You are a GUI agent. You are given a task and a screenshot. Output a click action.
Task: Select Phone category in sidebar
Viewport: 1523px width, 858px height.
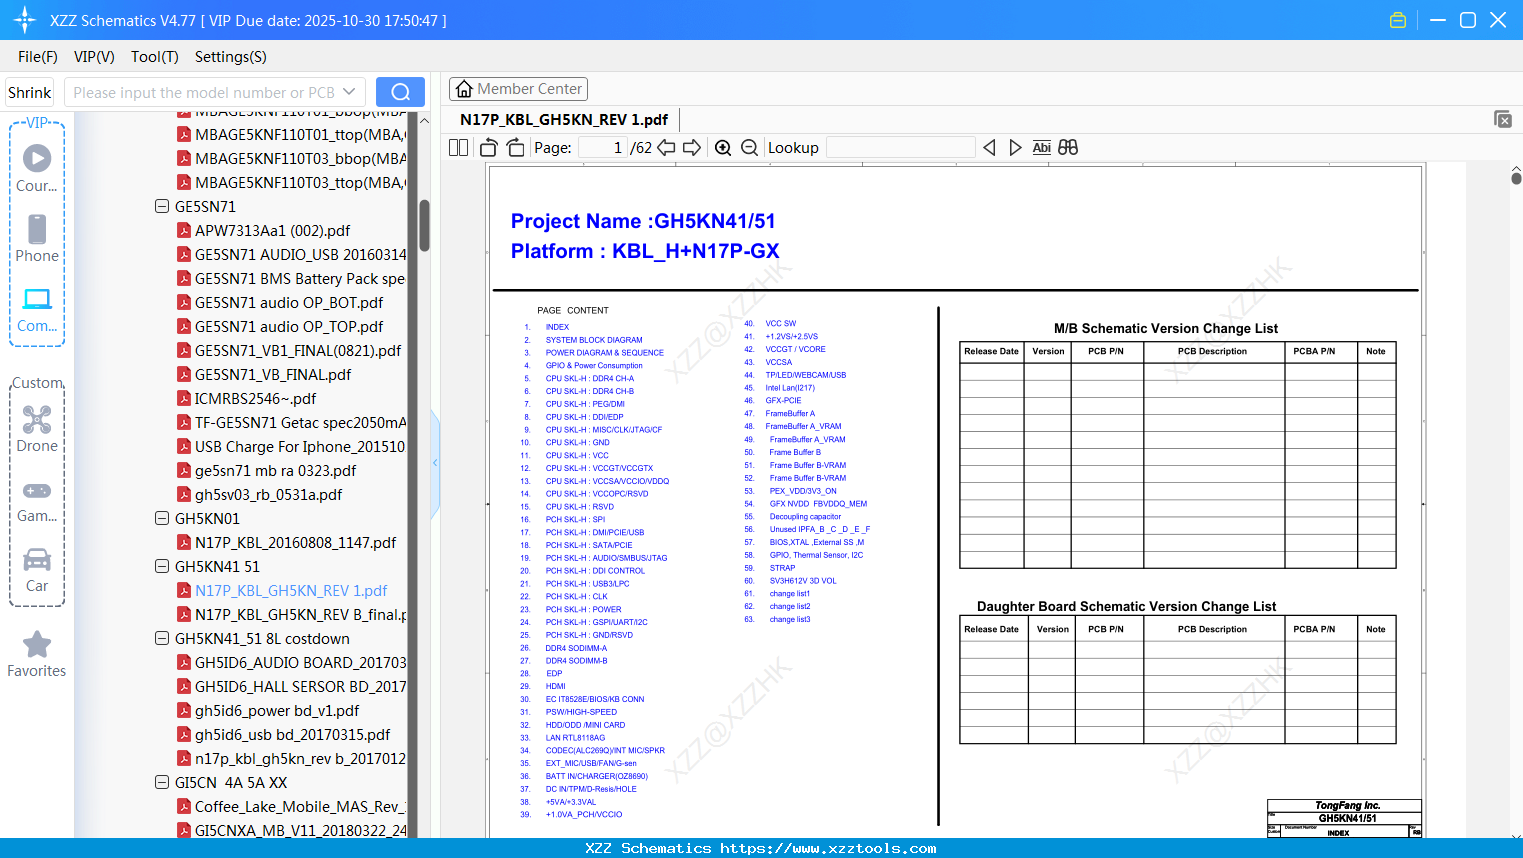[x=37, y=238]
